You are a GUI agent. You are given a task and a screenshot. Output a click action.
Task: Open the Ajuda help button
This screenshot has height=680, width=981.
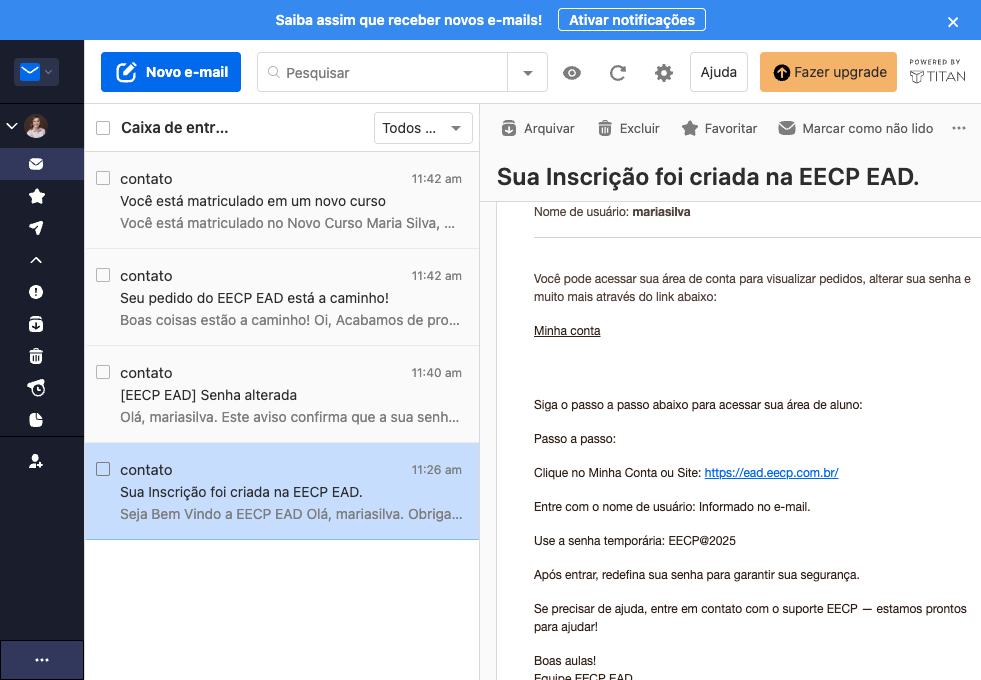719,72
